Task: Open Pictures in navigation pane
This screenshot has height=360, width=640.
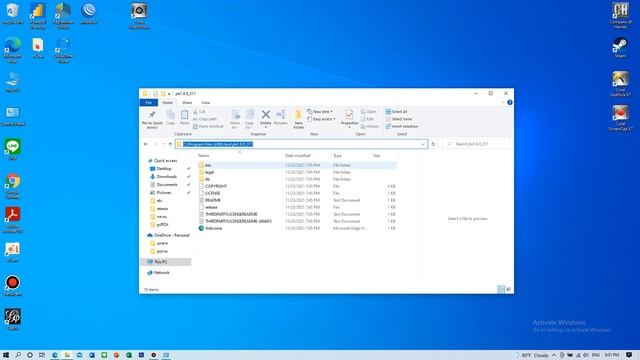Action: [x=164, y=193]
